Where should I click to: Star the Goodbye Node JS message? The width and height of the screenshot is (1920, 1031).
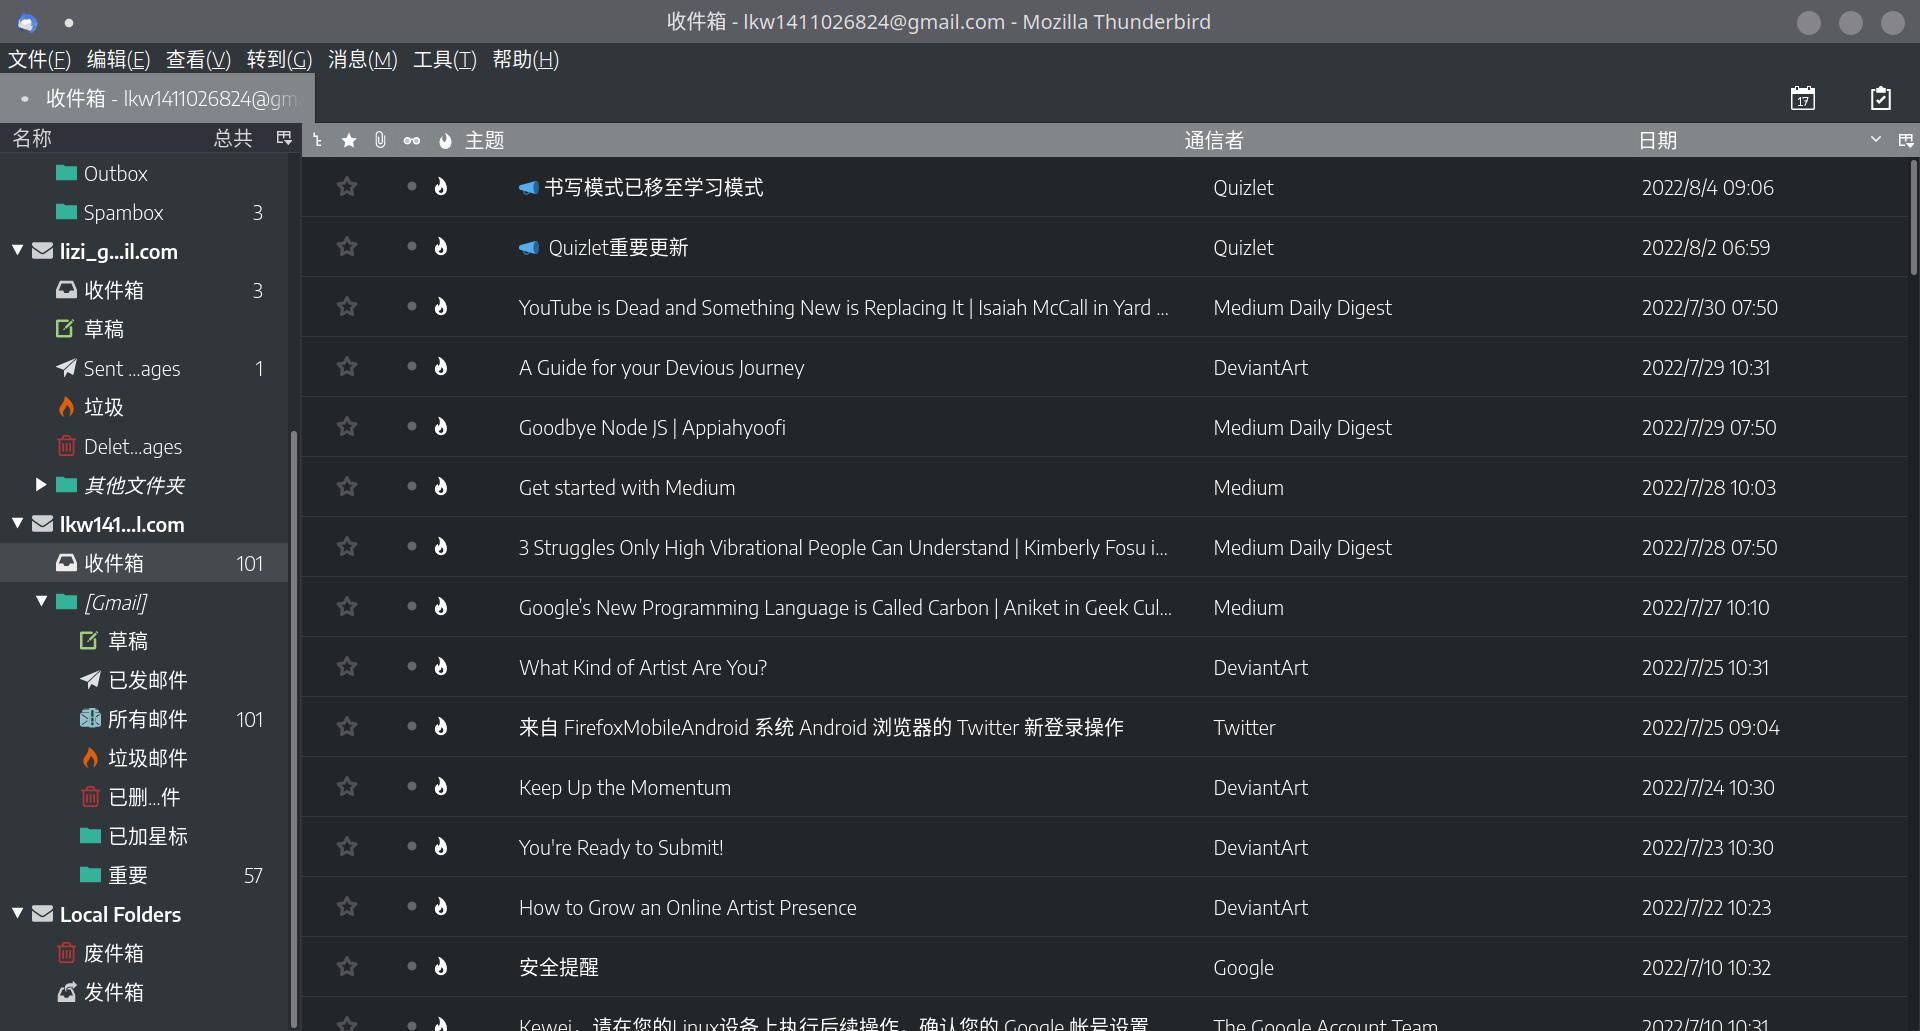347,427
